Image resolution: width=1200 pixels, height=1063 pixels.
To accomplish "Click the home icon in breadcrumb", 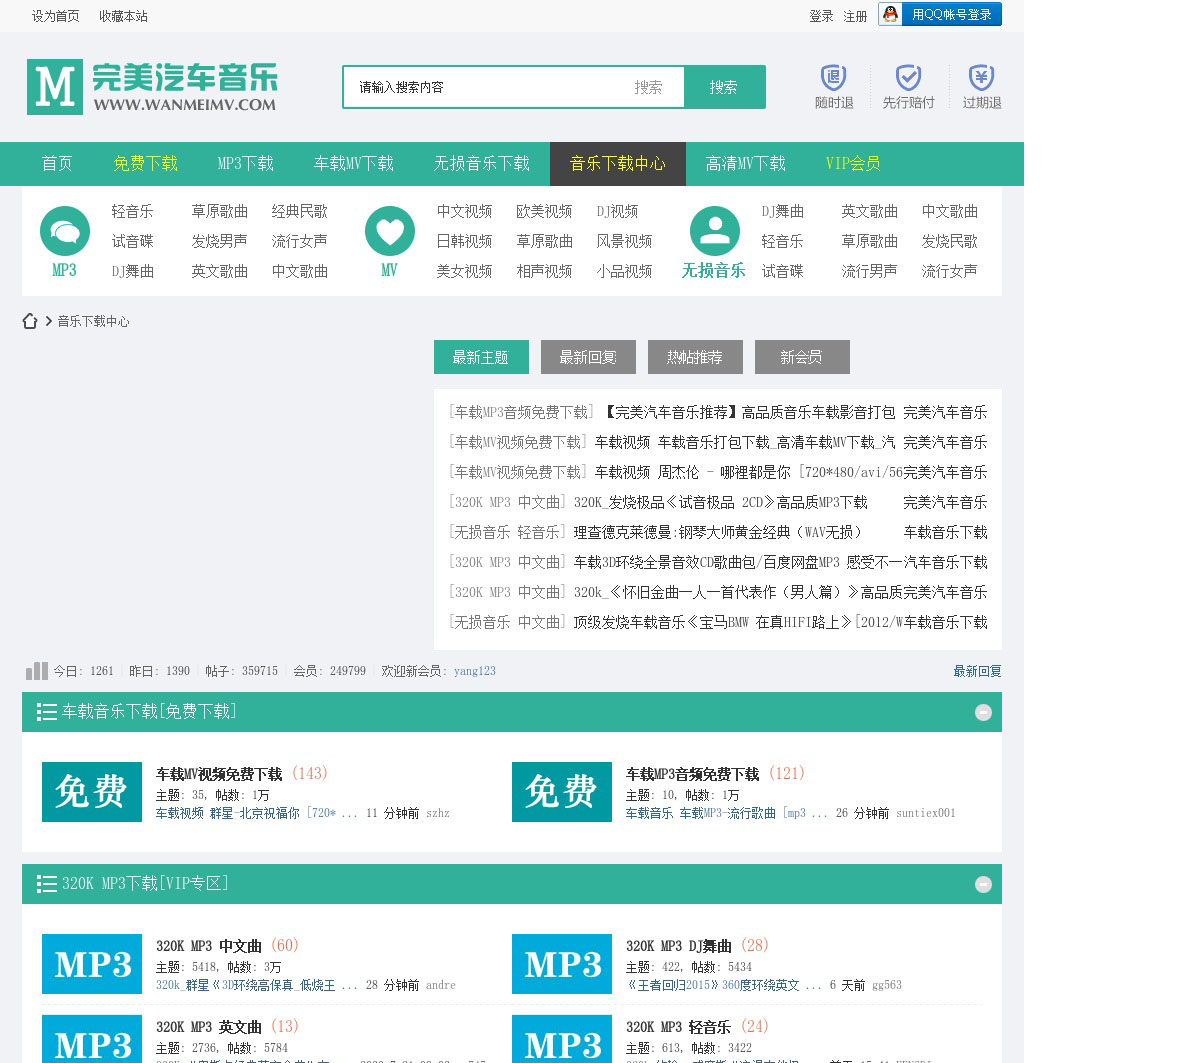I will (30, 321).
